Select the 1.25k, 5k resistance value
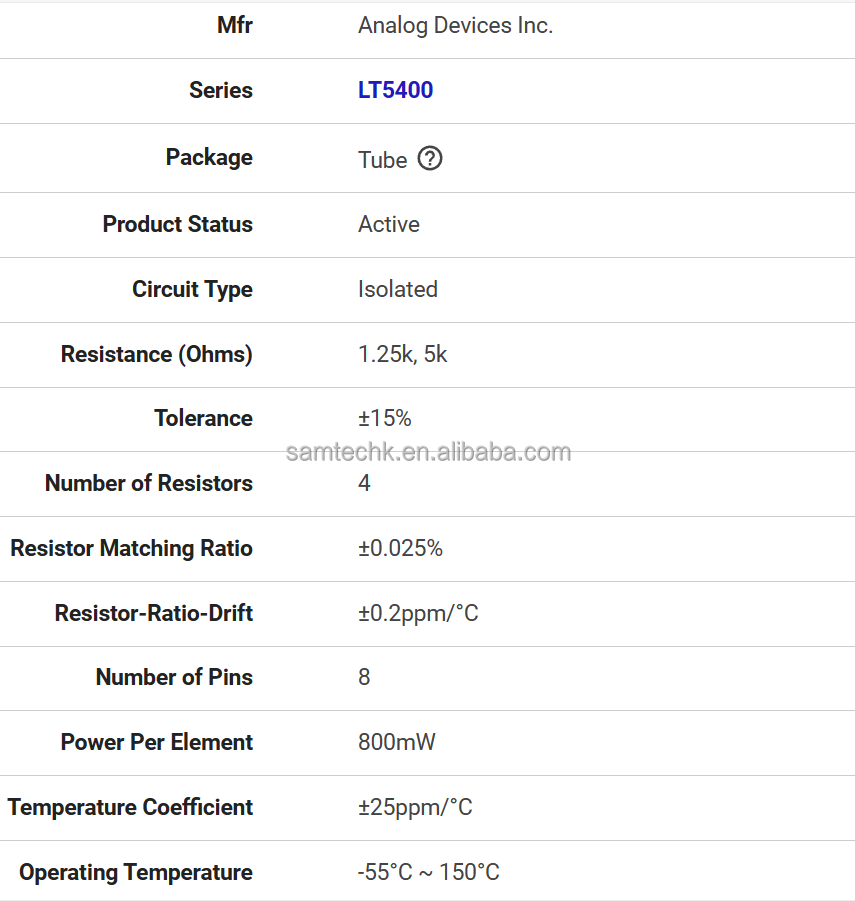 click(x=402, y=354)
